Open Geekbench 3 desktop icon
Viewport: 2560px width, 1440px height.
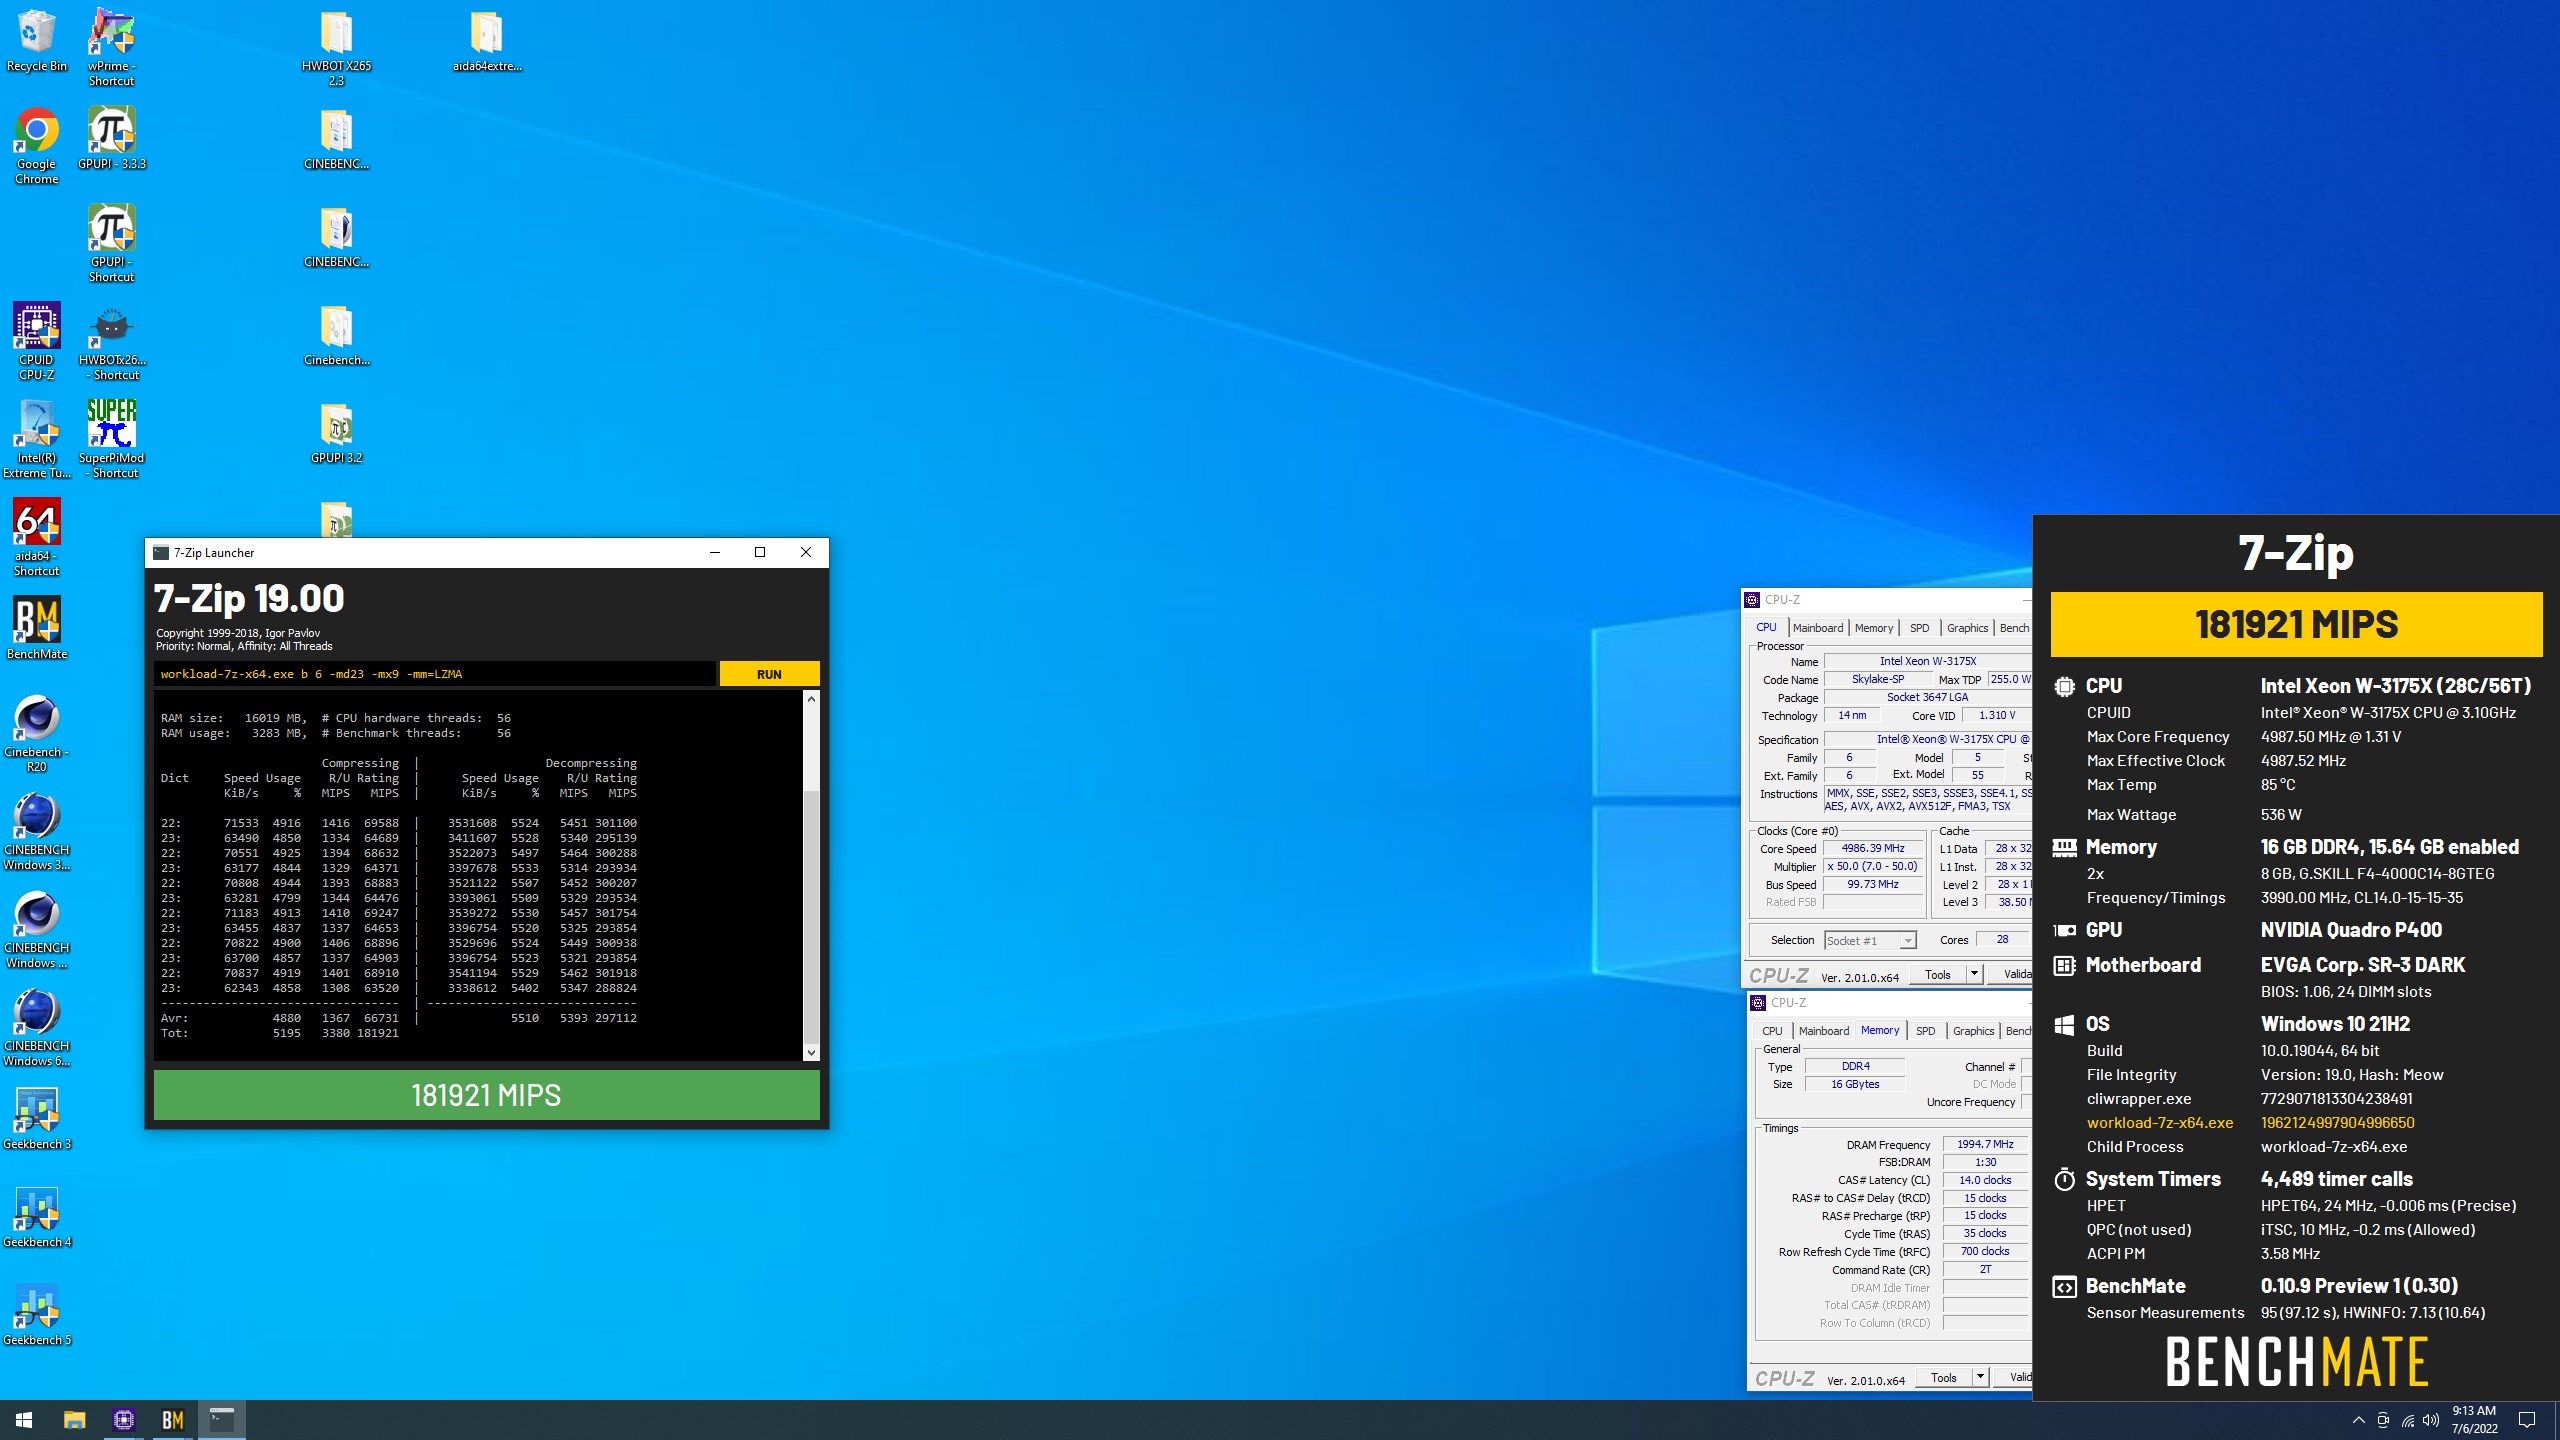coord(37,1119)
